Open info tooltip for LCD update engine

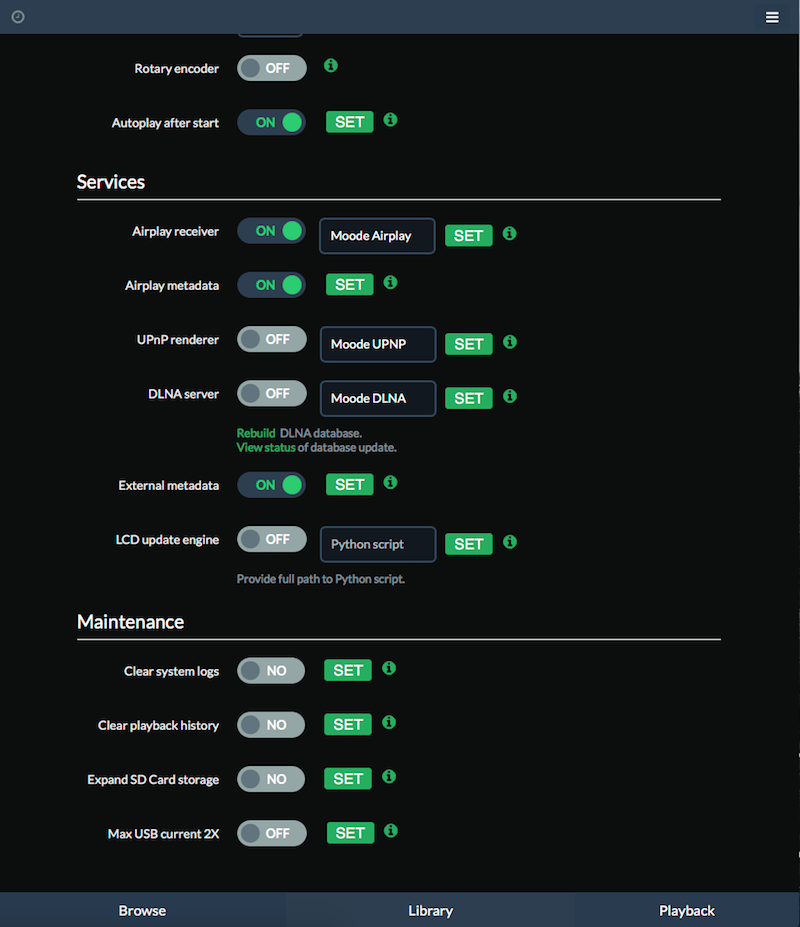[510, 542]
